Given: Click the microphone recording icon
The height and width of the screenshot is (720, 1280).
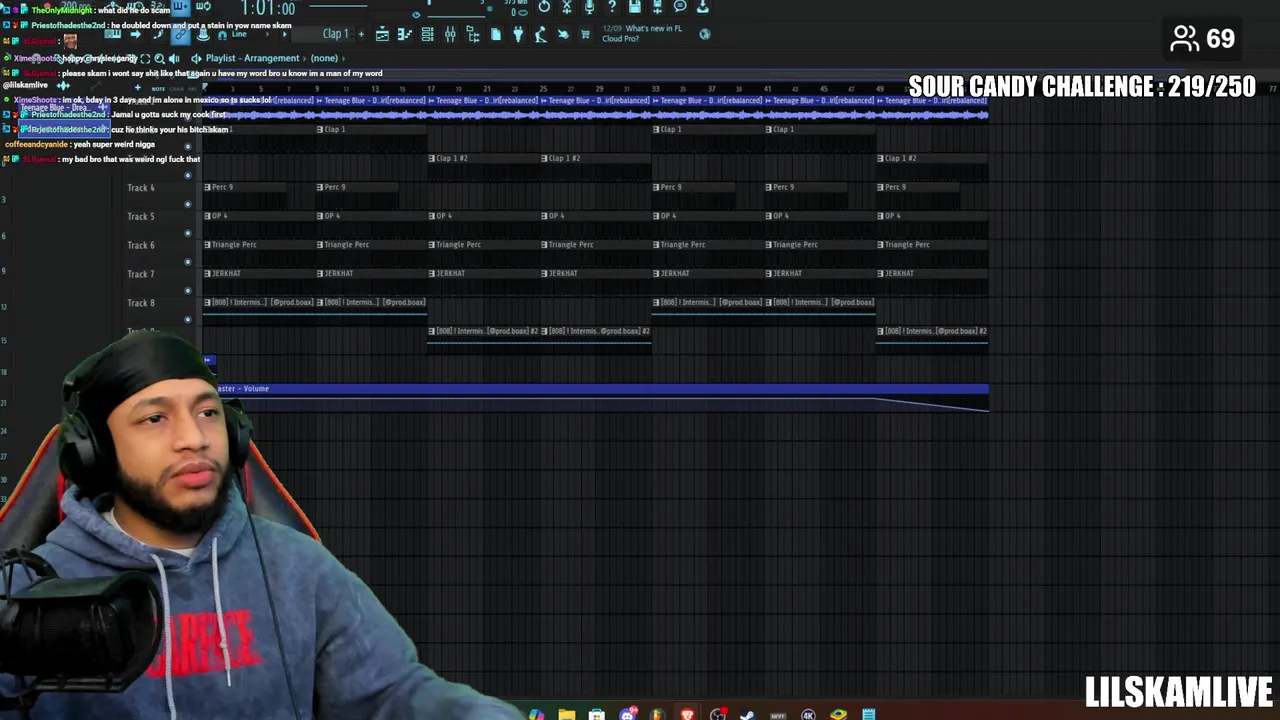Looking at the screenshot, I should [x=589, y=7].
